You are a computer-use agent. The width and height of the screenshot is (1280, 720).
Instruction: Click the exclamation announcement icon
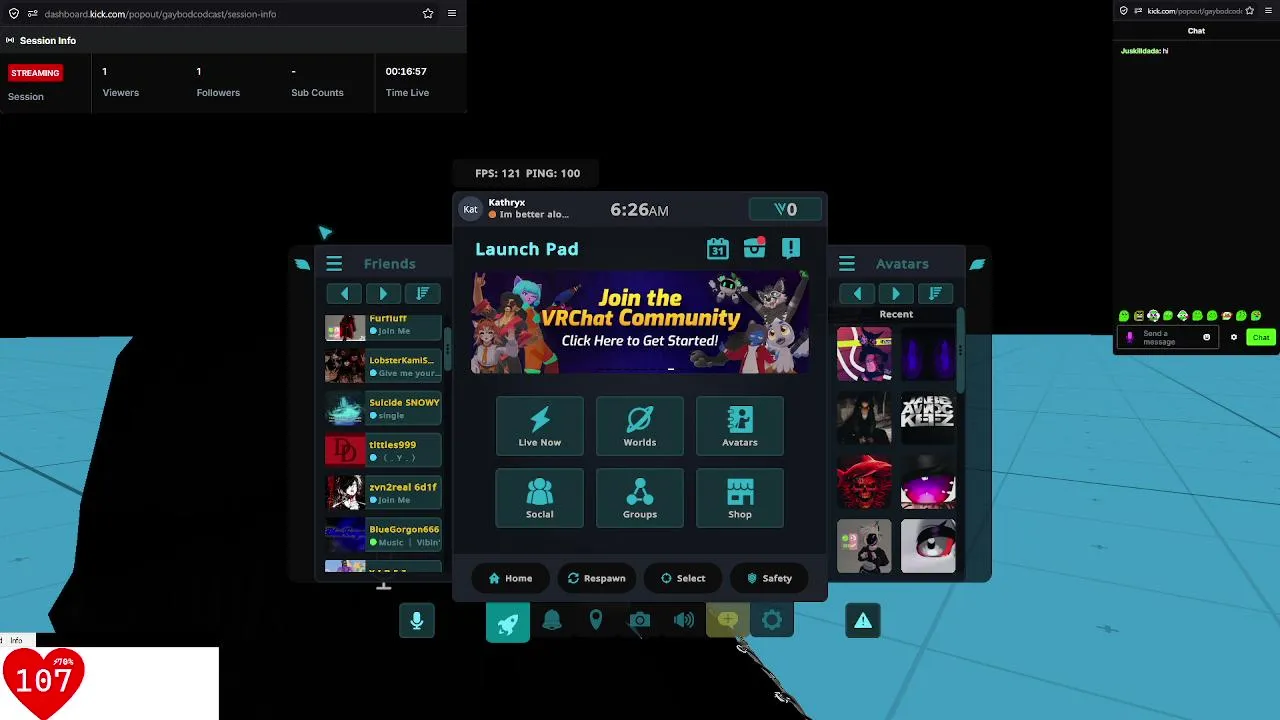791,248
